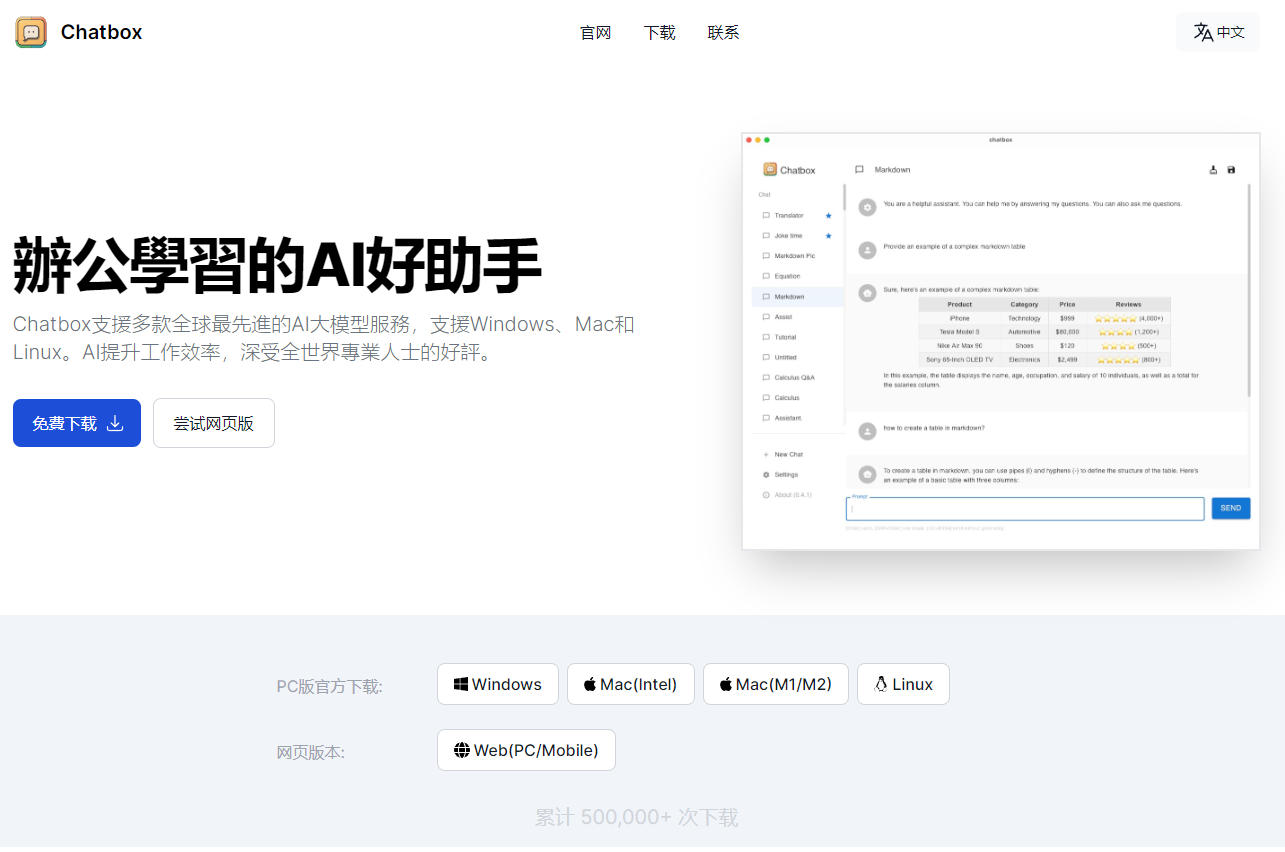Viewport: 1285px width, 852px height.
Task: Click the system message gear avatar in the preview
Action: 868,207
